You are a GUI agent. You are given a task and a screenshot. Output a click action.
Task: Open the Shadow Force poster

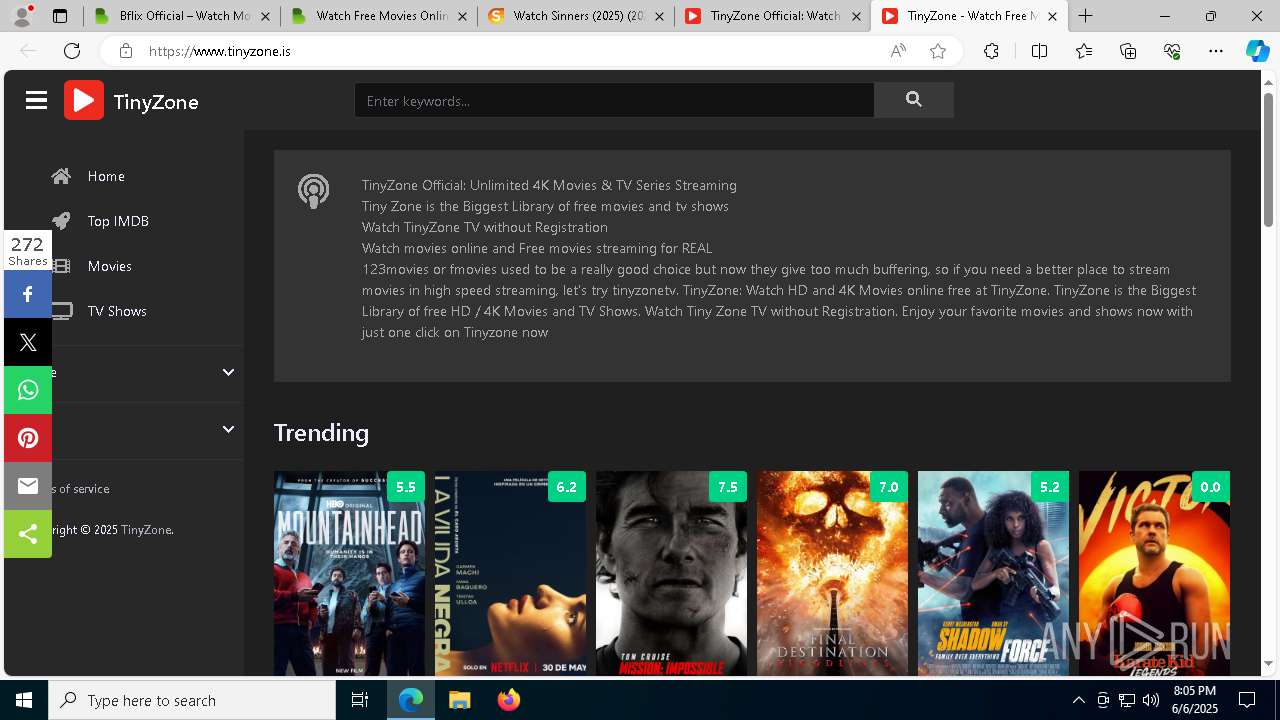click(x=993, y=574)
